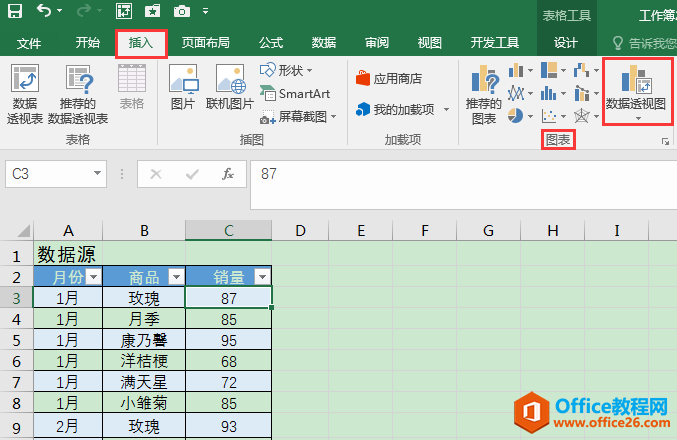Insert a statistic histogram chart
Screen dimensions: 677x440
pyautogui.click(x=553, y=93)
